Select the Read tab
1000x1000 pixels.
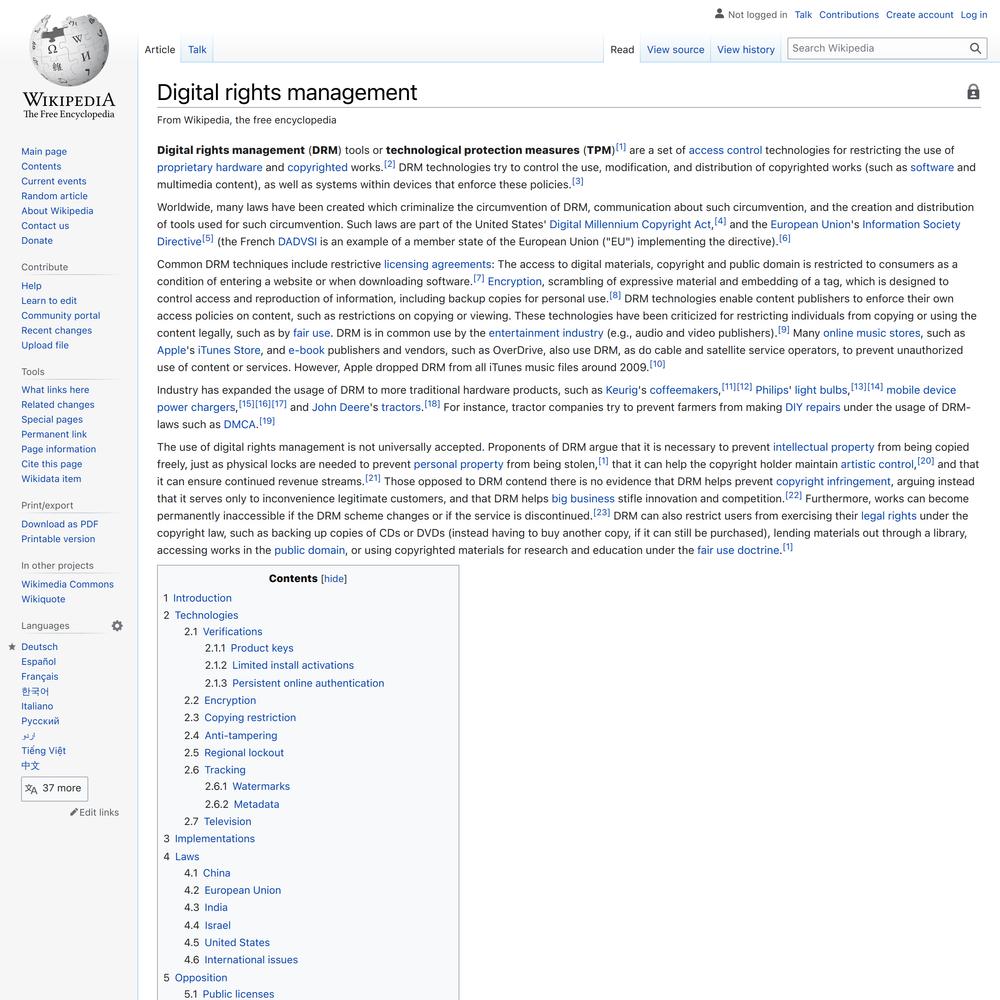[622, 50]
